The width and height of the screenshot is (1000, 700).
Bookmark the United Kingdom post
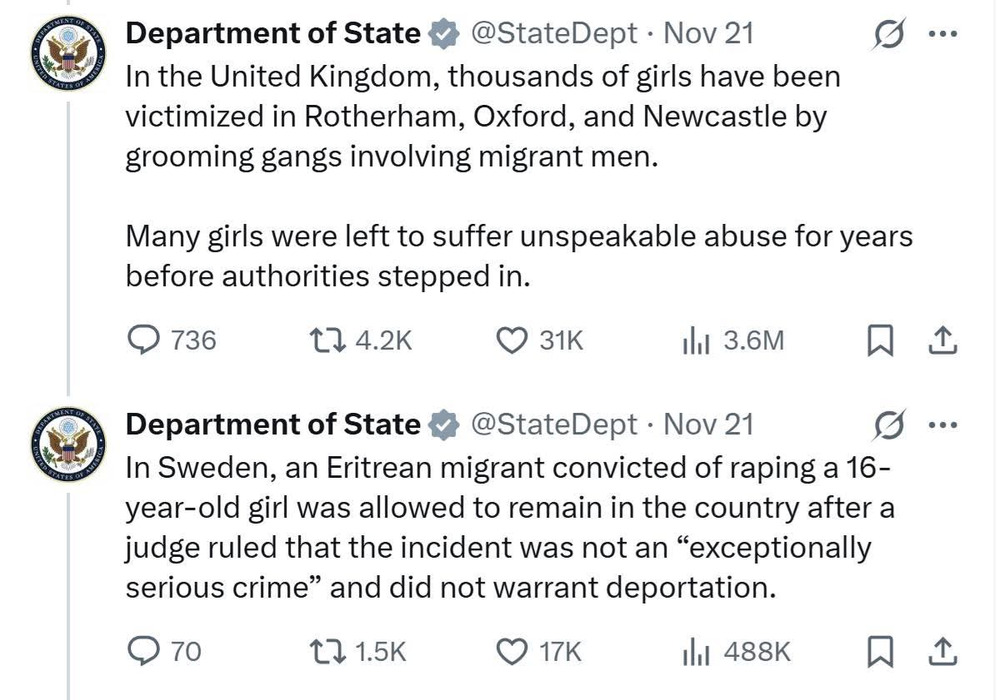click(877, 340)
